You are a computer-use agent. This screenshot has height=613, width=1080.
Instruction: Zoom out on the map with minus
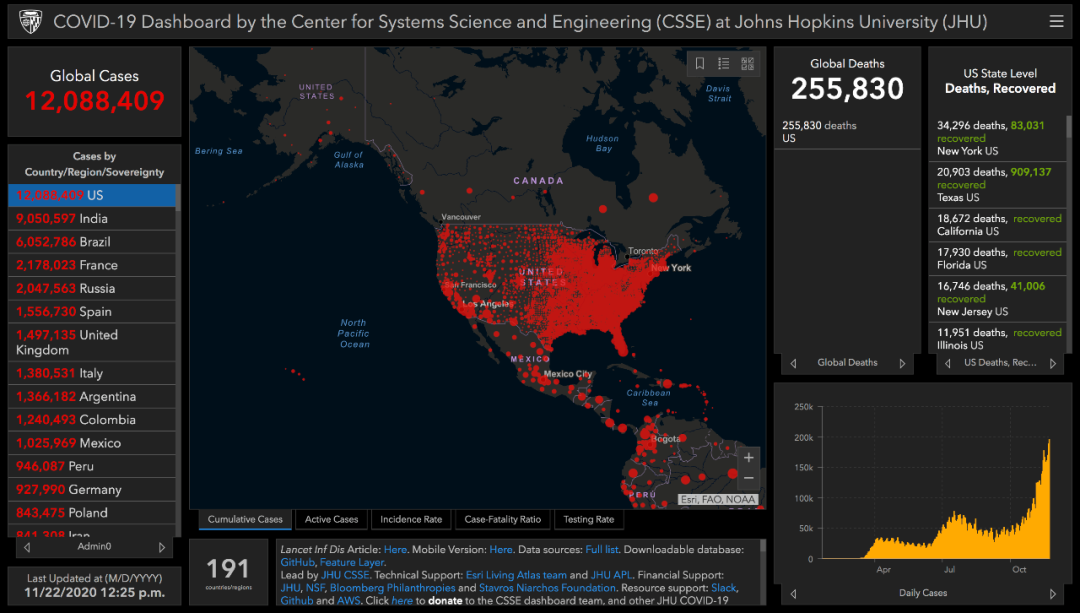coord(749,478)
